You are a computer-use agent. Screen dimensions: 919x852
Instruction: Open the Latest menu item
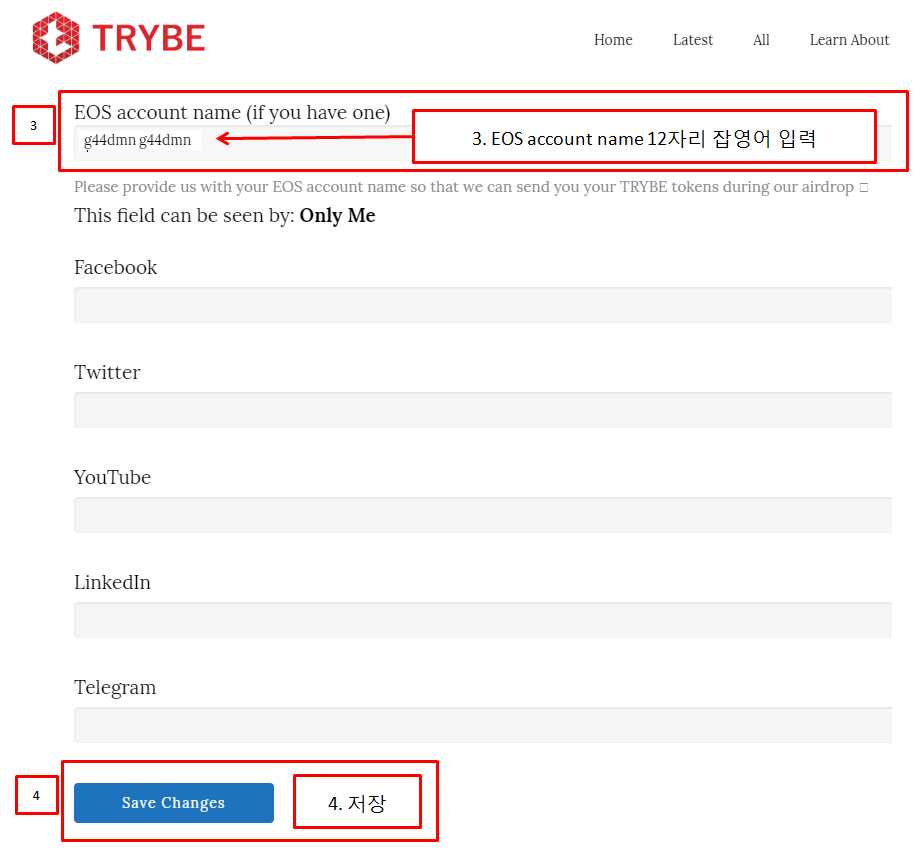[693, 40]
